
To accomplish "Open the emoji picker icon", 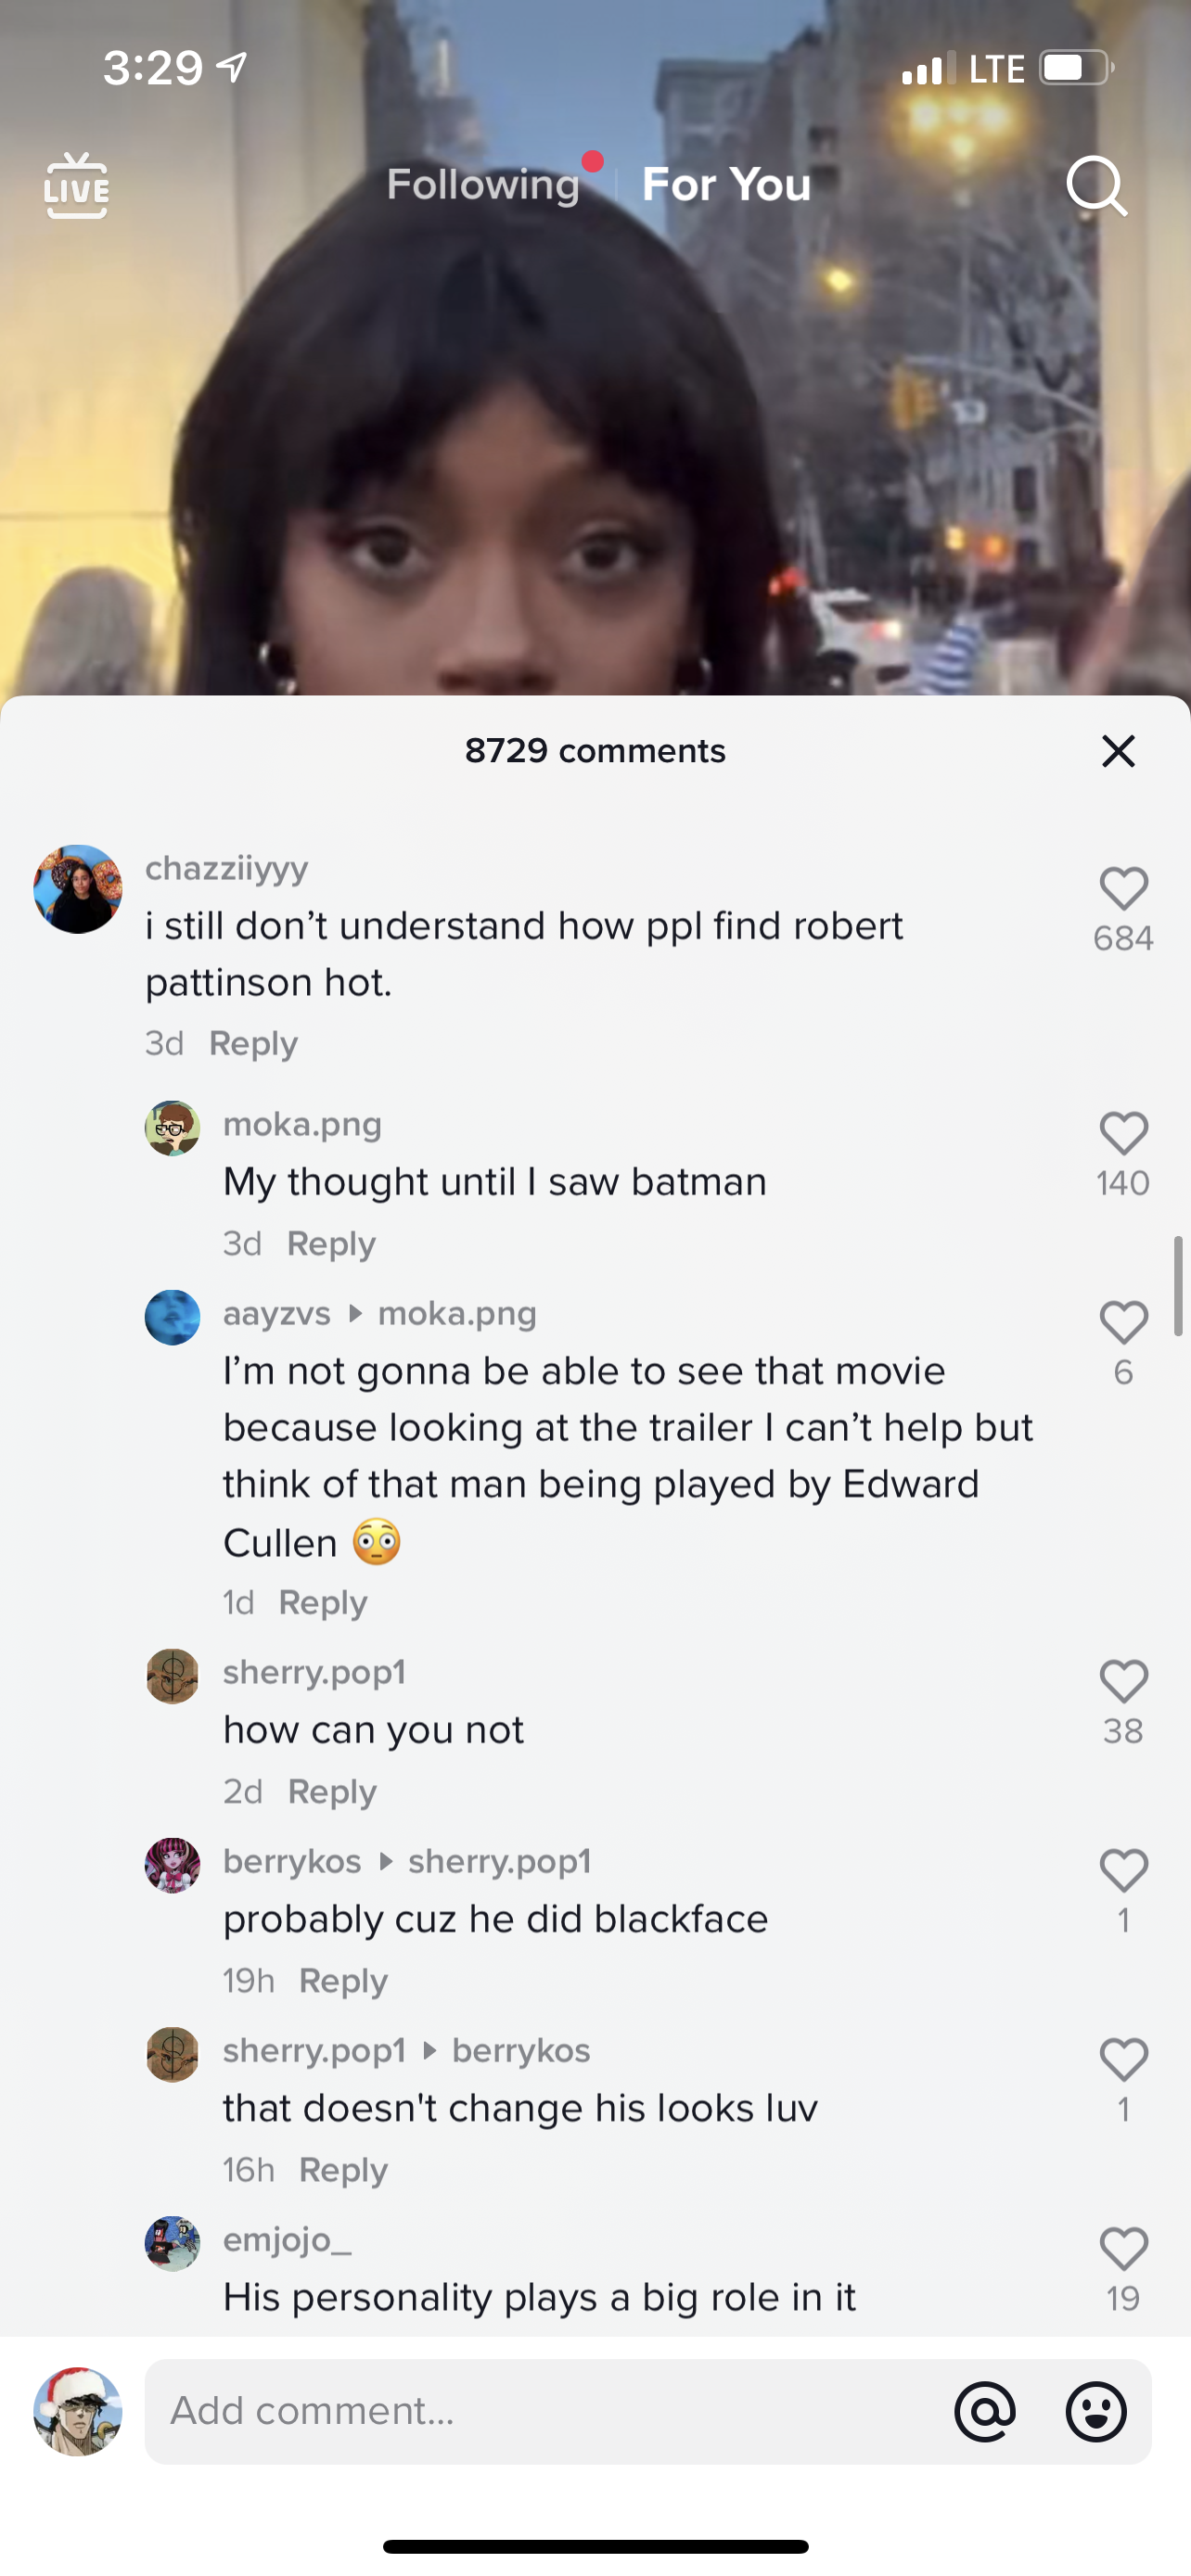I will [1096, 2411].
